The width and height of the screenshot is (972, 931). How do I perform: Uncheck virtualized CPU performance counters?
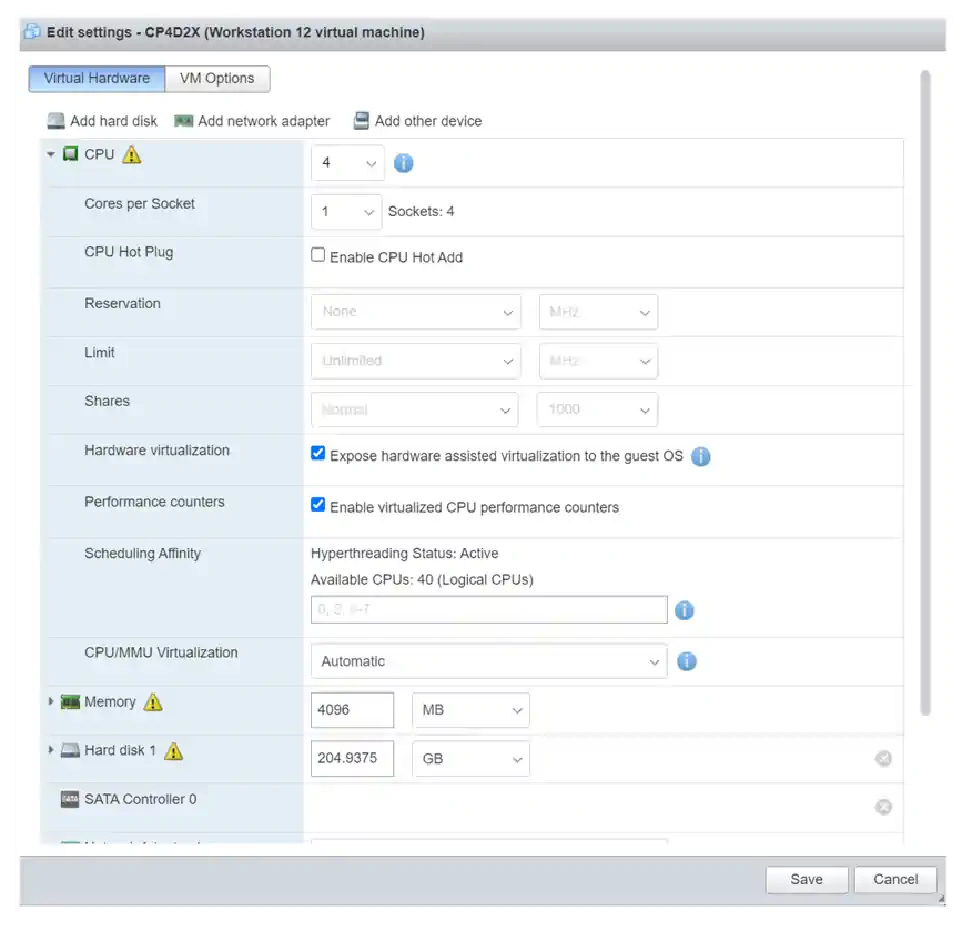point(317,505)
